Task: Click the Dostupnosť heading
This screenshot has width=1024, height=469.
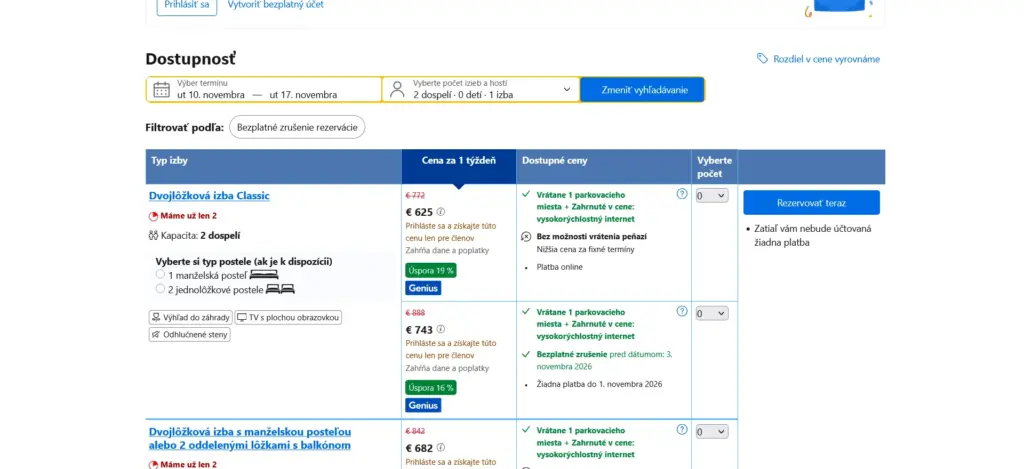Action: pos(190,59)
